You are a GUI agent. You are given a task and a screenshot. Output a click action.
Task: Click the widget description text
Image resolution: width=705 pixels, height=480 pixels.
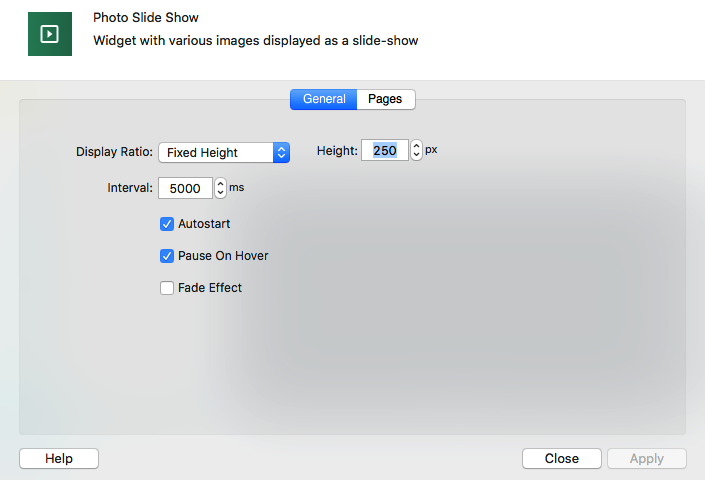click(x=255, y=41)
